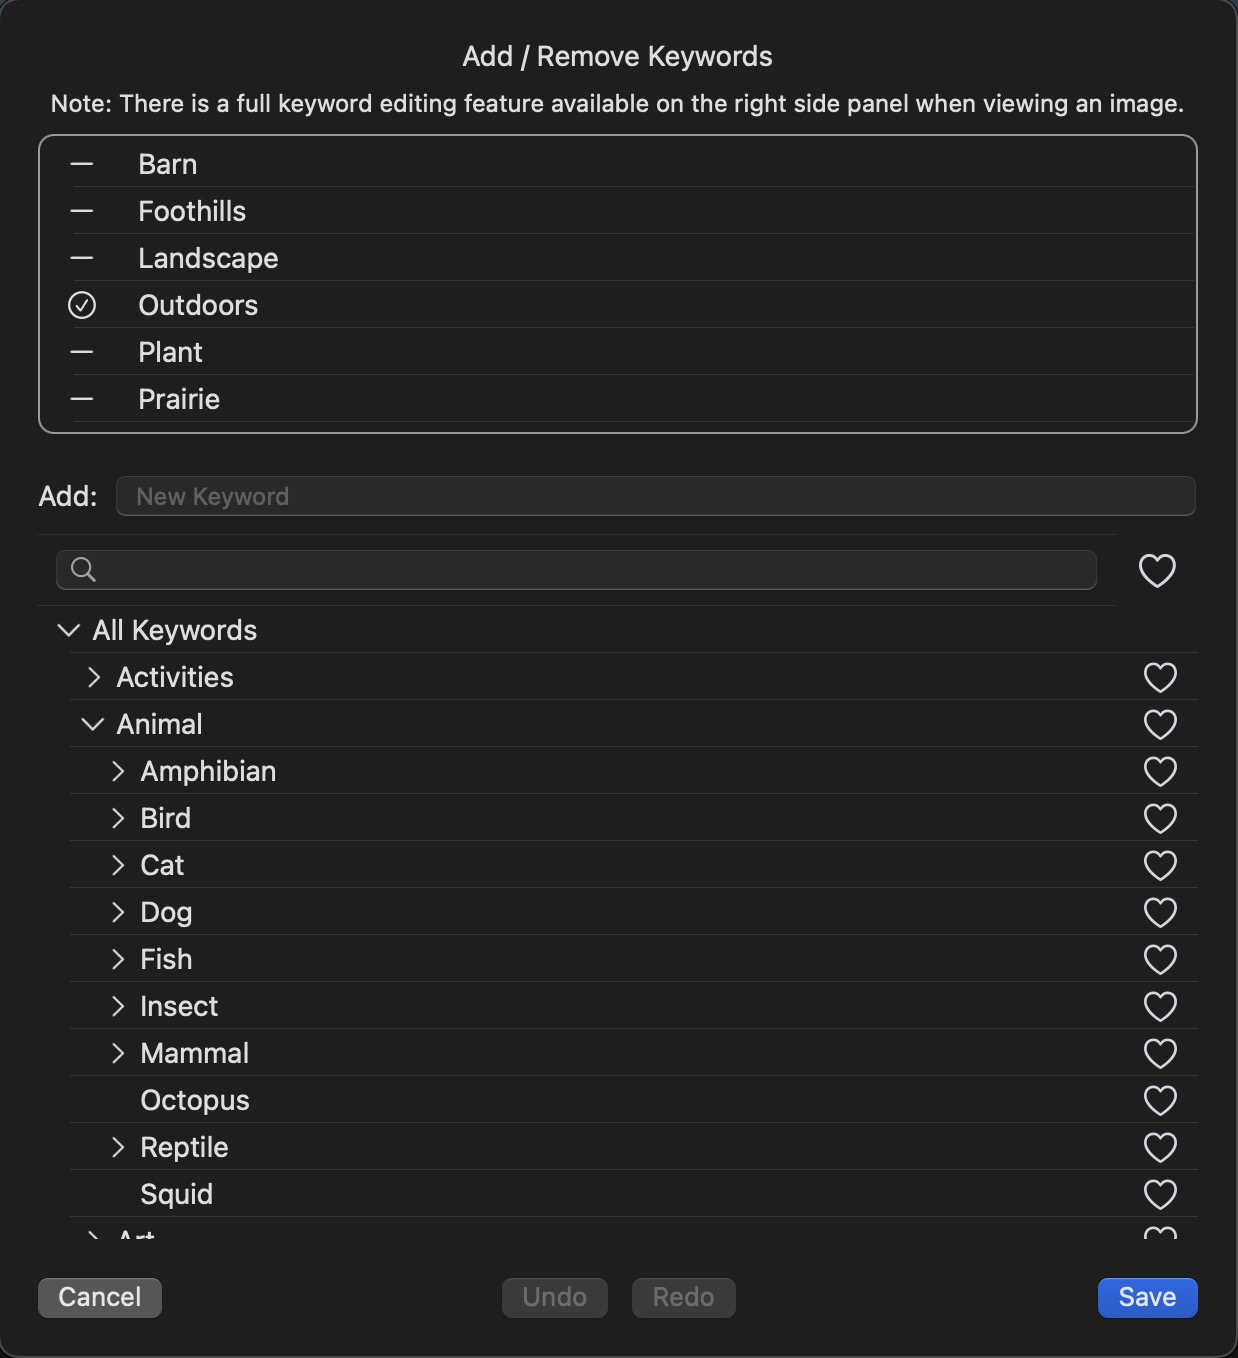Viewport: 1238px width, 1358px height.
Task: Show favorites using heart beside search field
Action: coord(1156,571)
